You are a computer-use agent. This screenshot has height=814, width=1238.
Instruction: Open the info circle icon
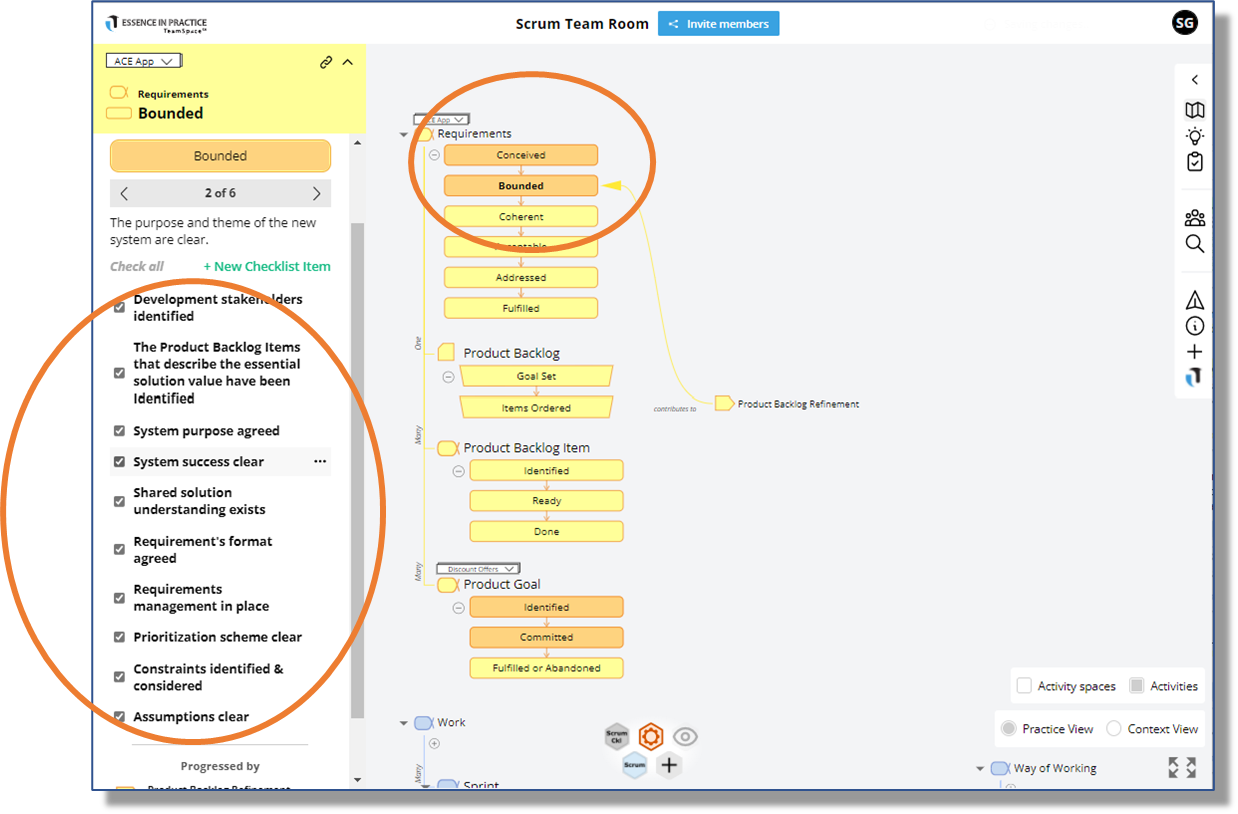(x=1194, y=326)
